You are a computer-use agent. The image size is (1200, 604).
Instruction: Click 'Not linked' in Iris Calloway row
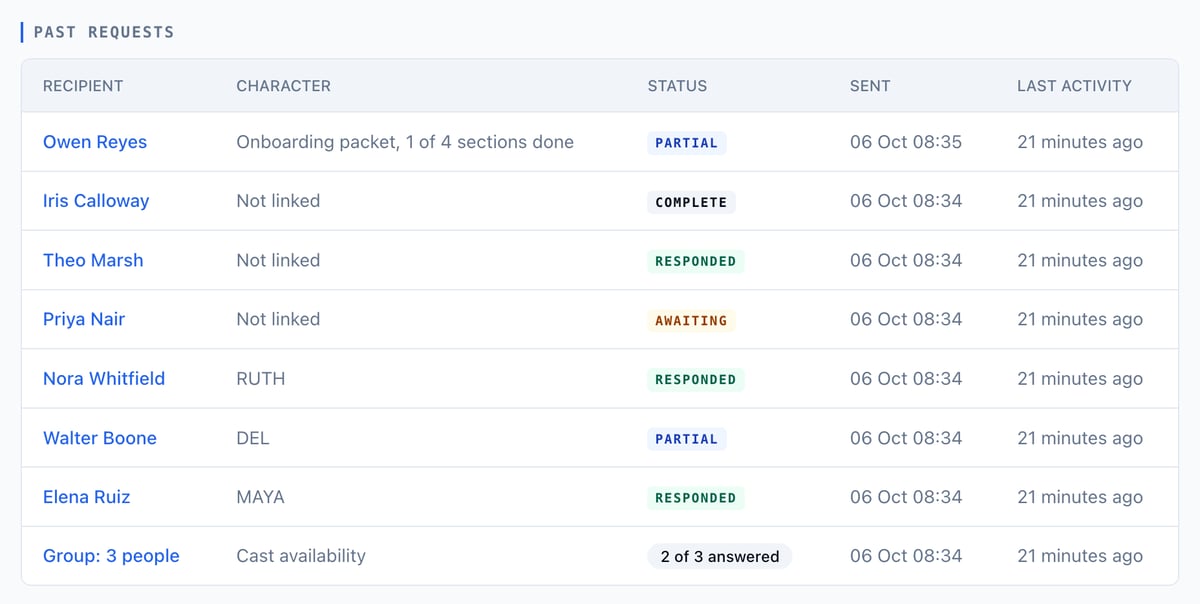[278, 201]
